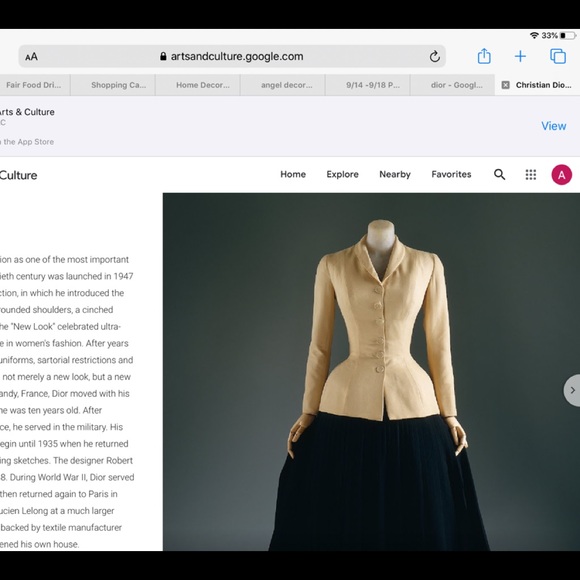Close the Christian Dior tab
The width and height of the screenshot is (580, 580).
(x=505, y=85)
